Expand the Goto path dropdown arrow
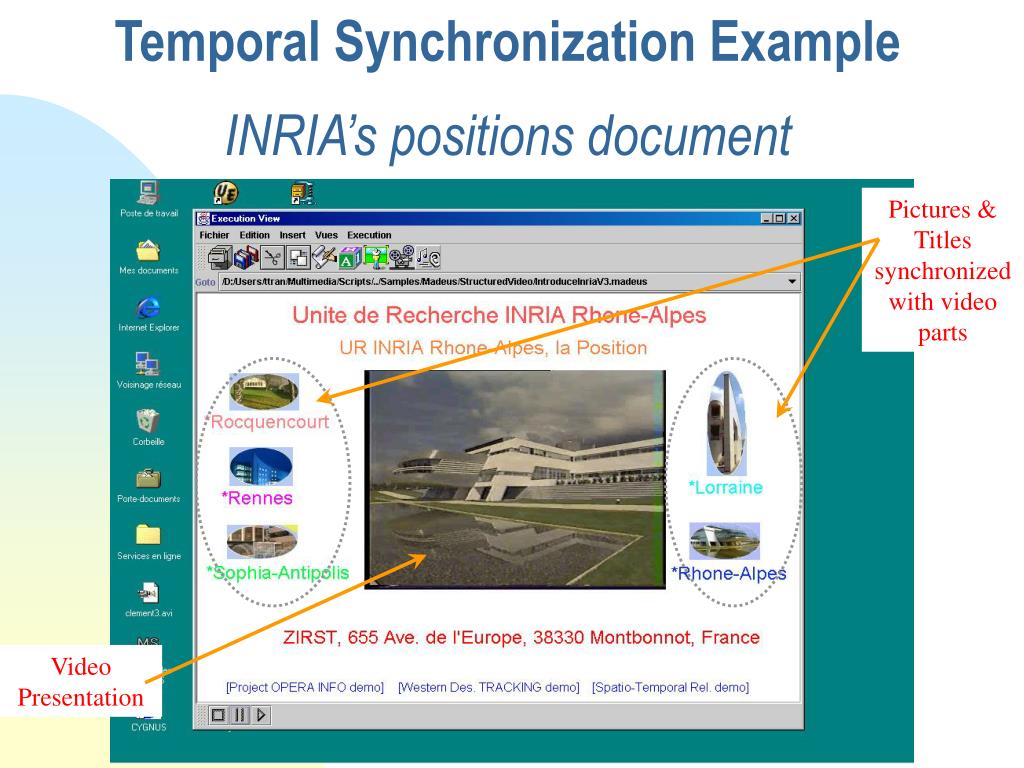Screen dimensions: 1024x768 click(x=792, y=281)
